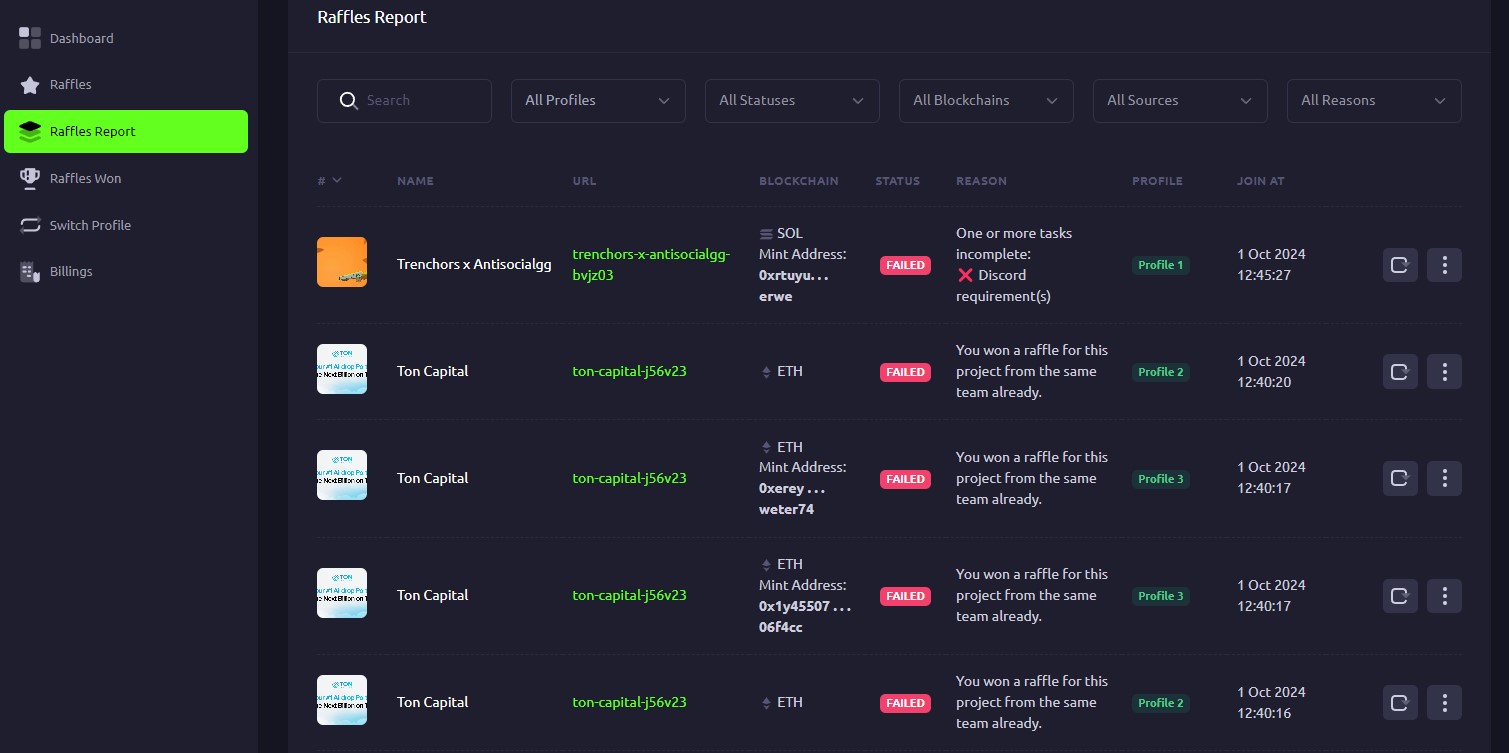Viewport: 1509px width, 753px height.
Task: Expand the All Blockchains dropdown
Action: [x=986, y=101]
